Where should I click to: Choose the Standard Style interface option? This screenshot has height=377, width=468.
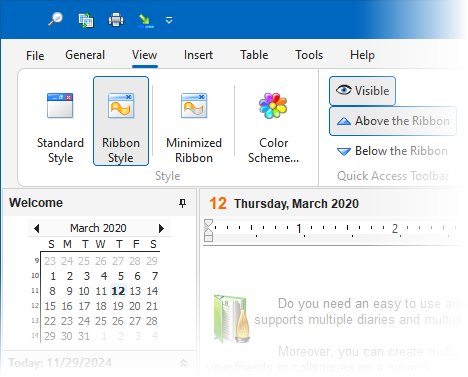coord(60,121)
